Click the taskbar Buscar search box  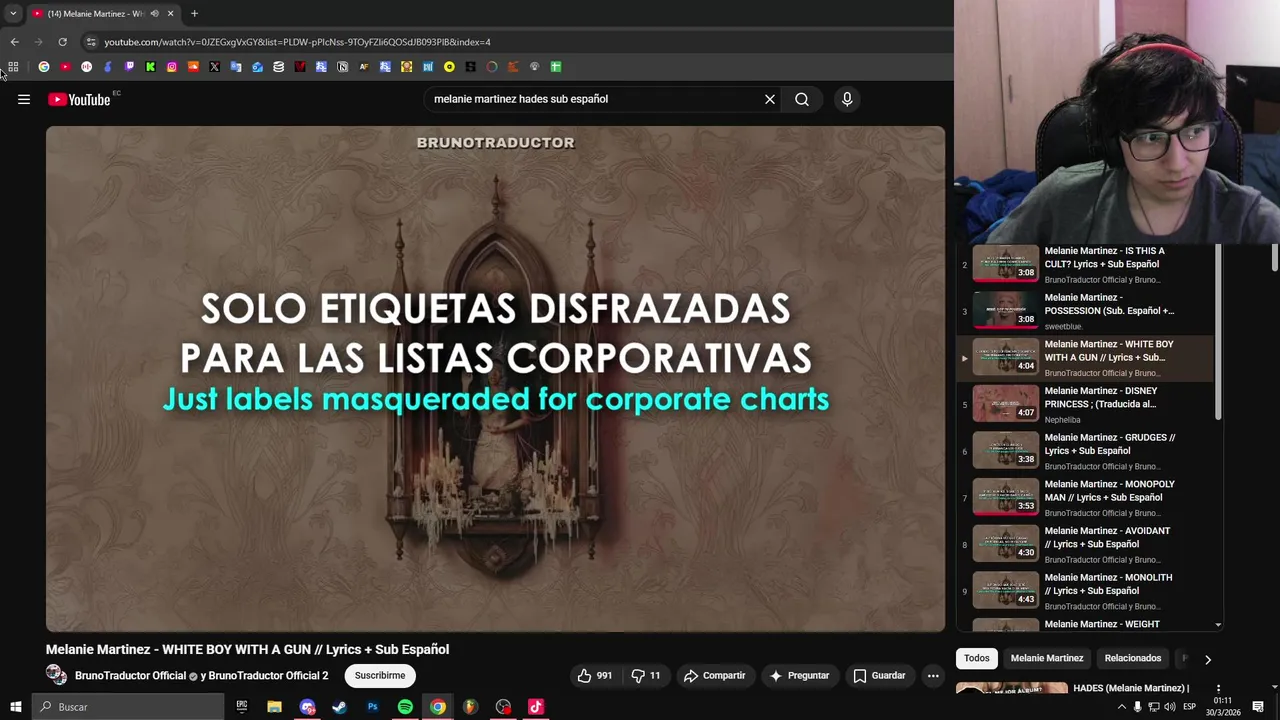point(128,707)
